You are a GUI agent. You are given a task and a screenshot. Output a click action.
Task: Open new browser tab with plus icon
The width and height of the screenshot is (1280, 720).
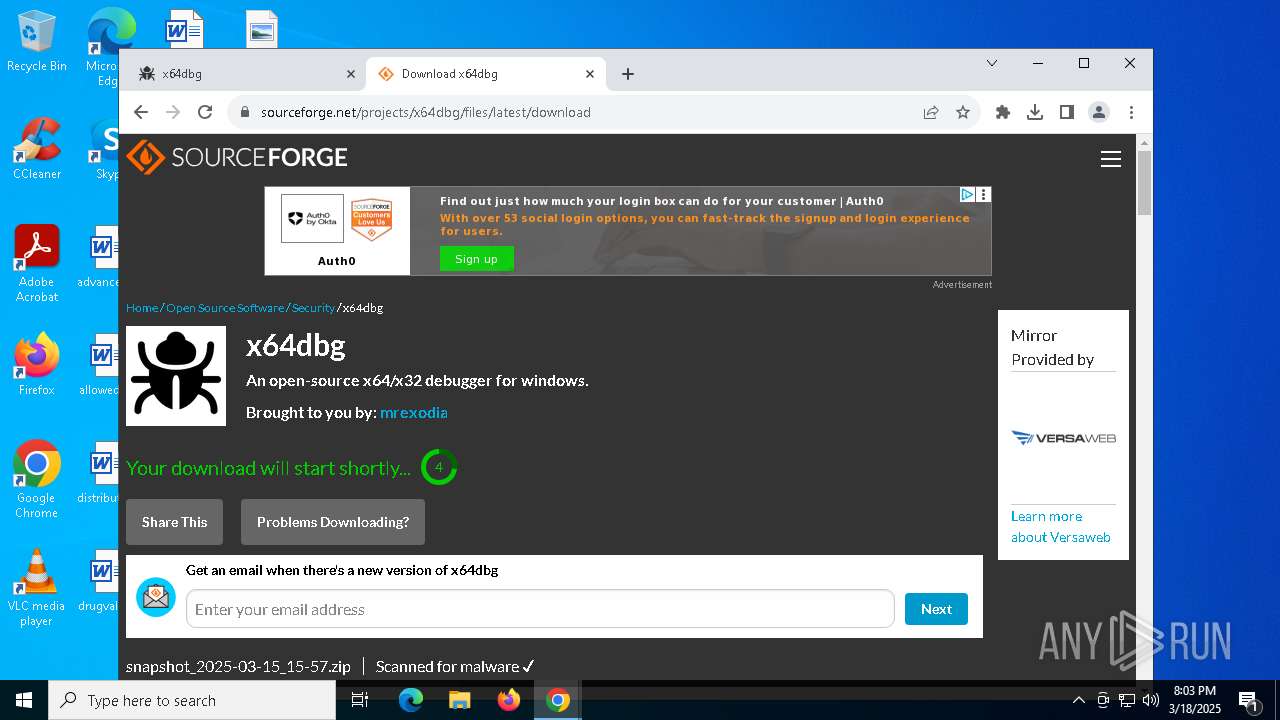pos(628,74)
